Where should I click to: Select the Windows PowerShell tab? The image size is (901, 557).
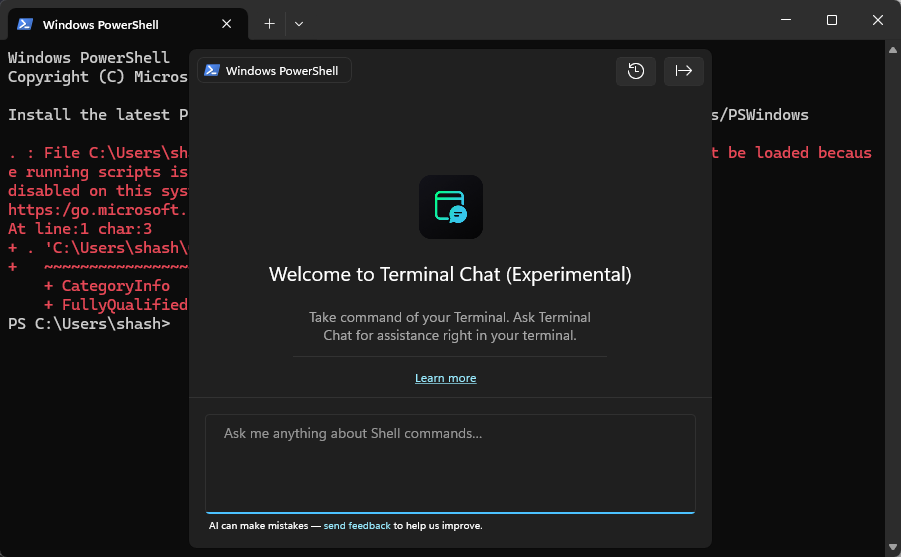tap(100, 23)
